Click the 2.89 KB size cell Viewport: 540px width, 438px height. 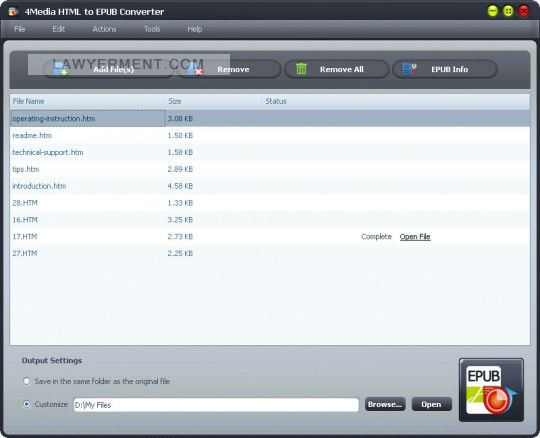tap(180, 169)
